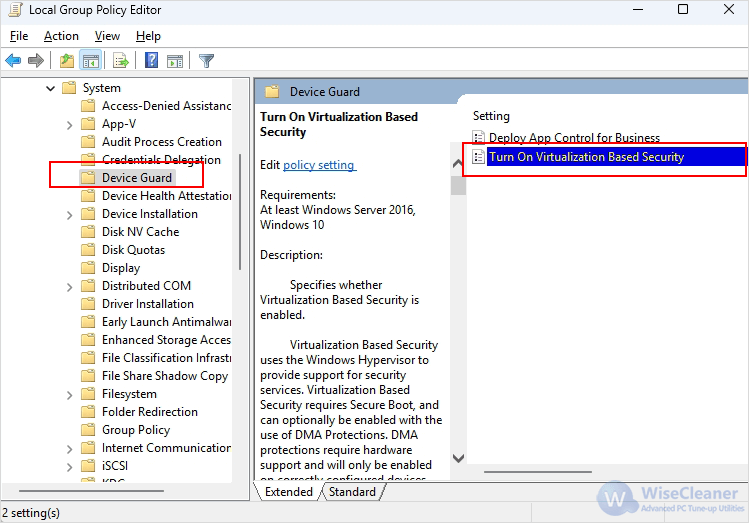The width and height of the screenshot is (749, 523).
Task: Click the Up one level folder icon
Action: [67, 61]
